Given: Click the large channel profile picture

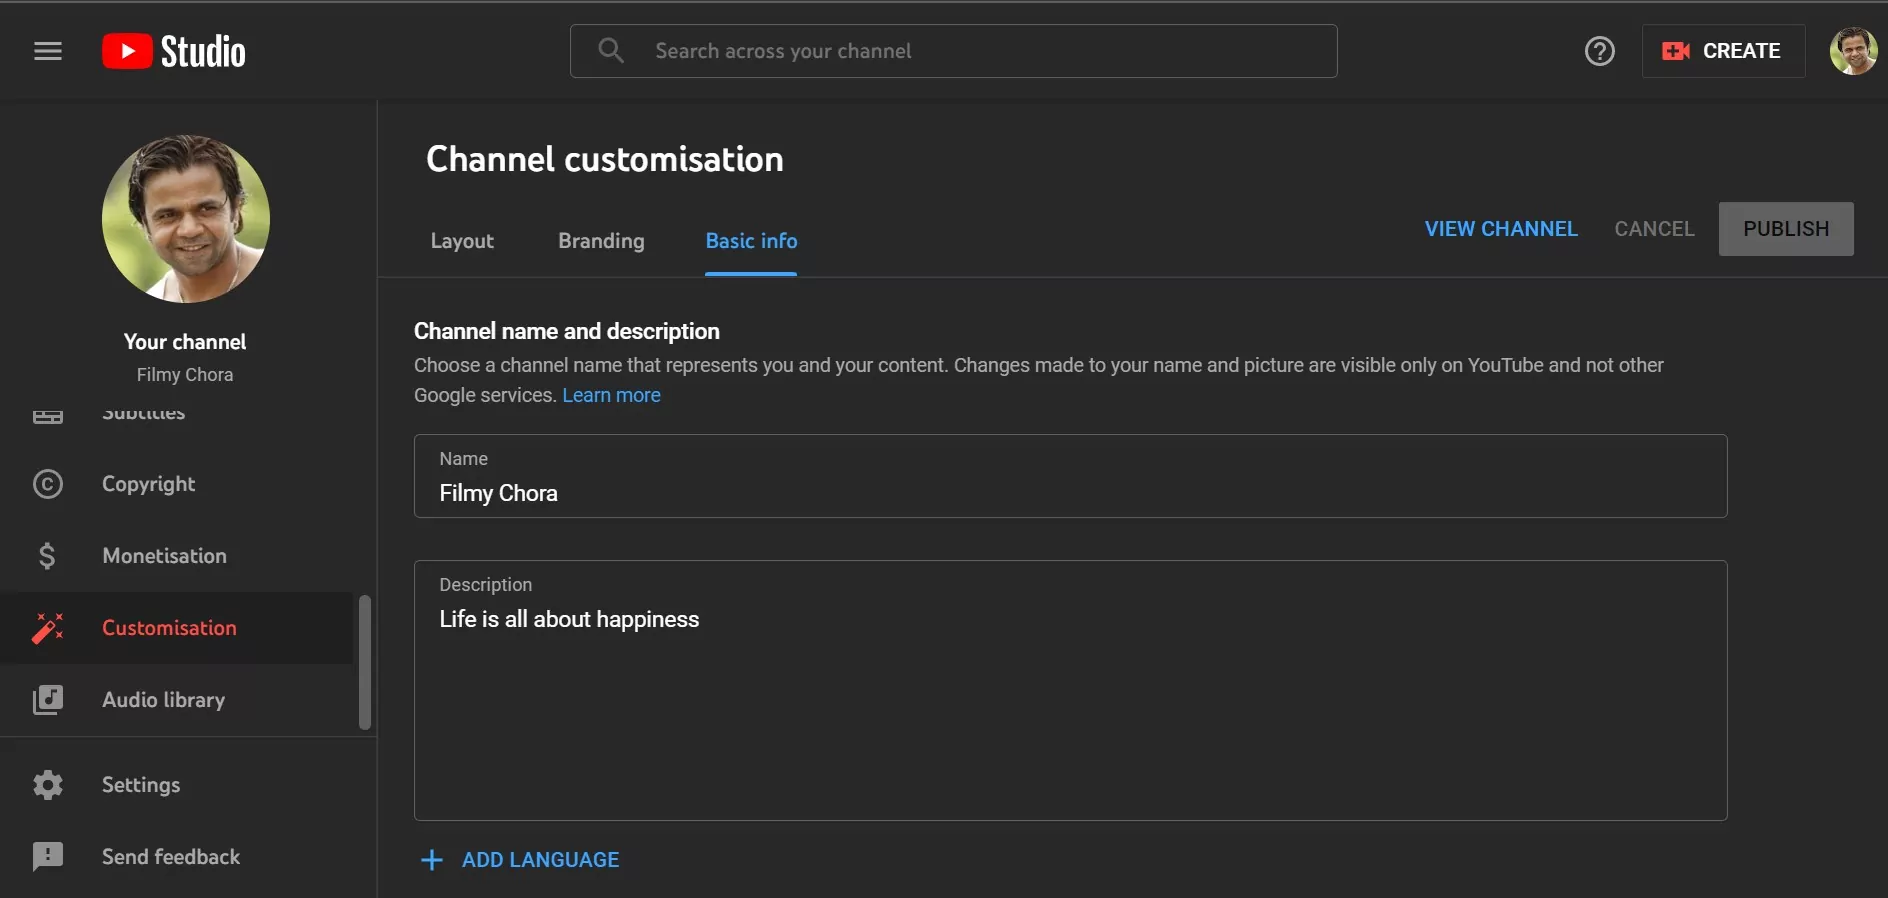Looking at the screenshot, I should click(186, 219).
